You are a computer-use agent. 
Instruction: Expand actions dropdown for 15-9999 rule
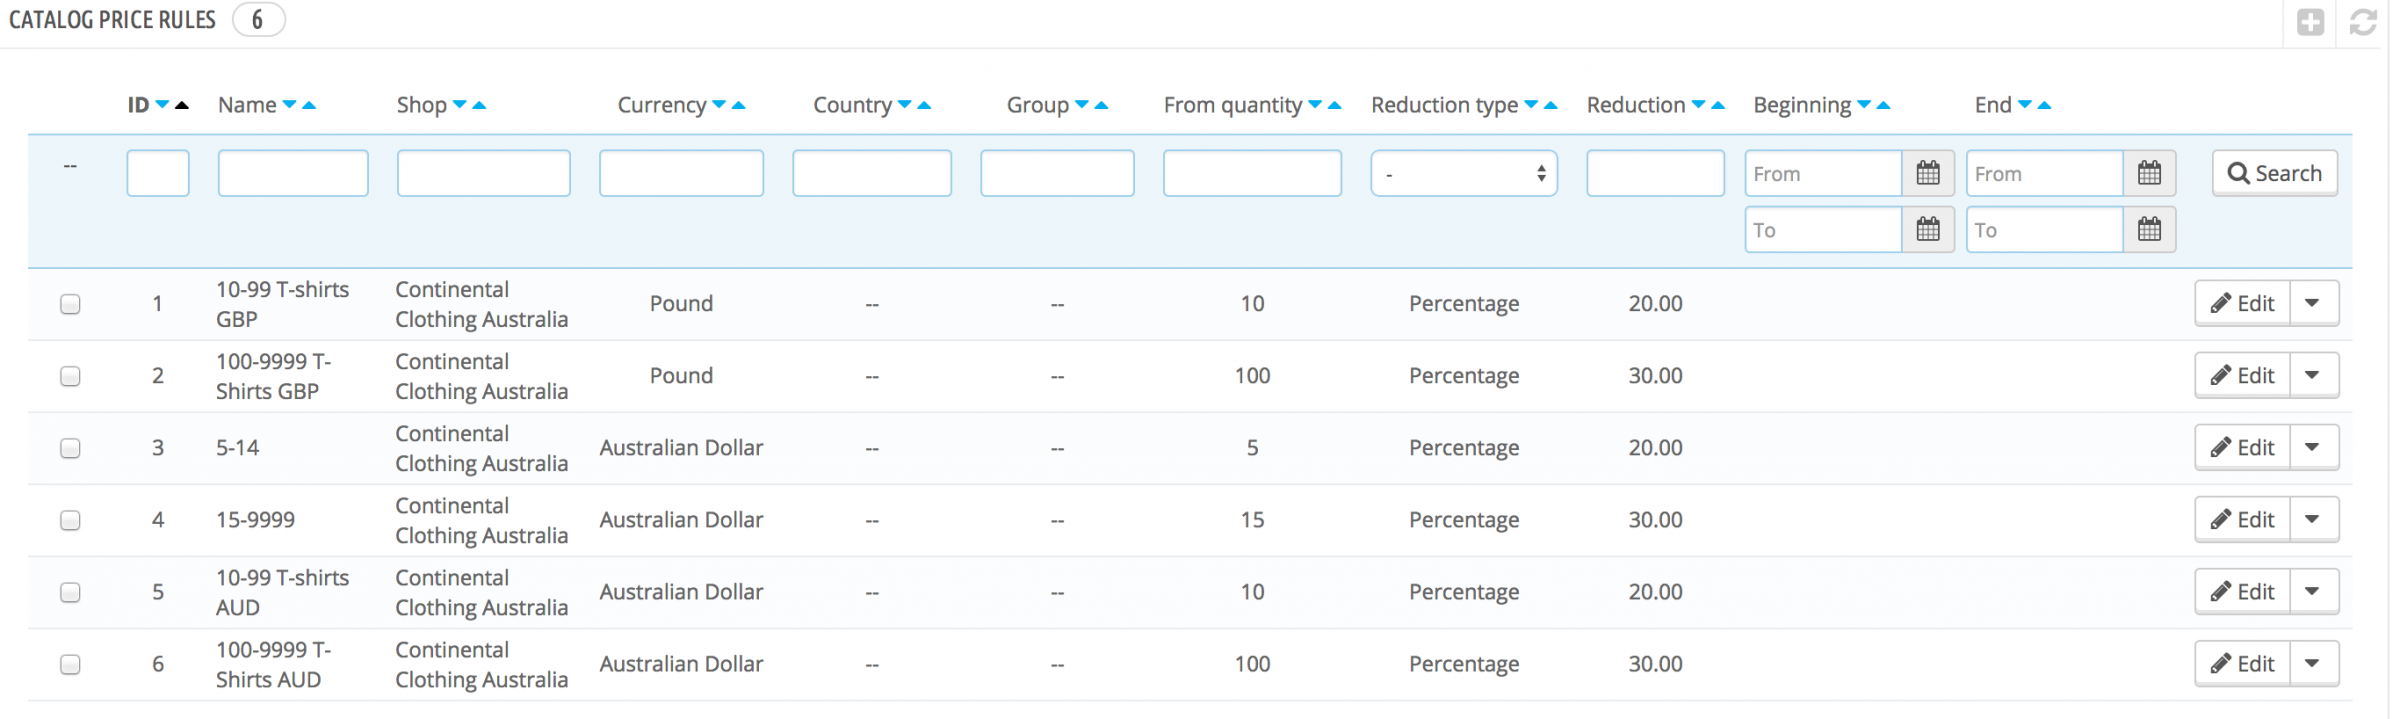click(2312, 520)
